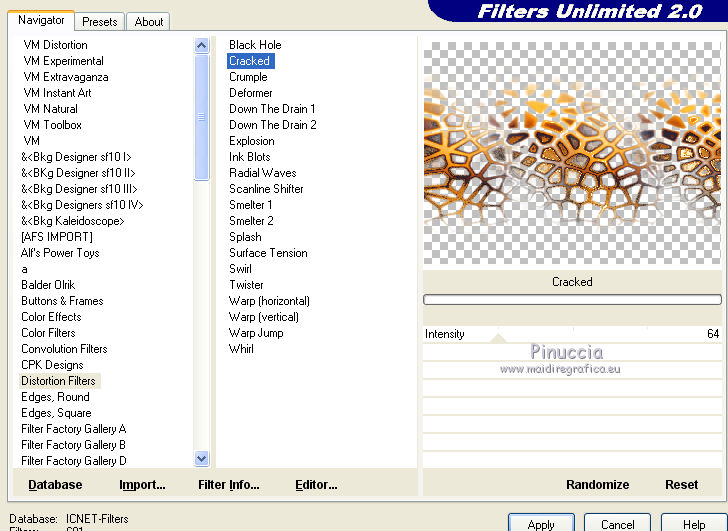
Task: Select VM Extravaganza category
Action: pyautogui.click(x=66, y=77)
